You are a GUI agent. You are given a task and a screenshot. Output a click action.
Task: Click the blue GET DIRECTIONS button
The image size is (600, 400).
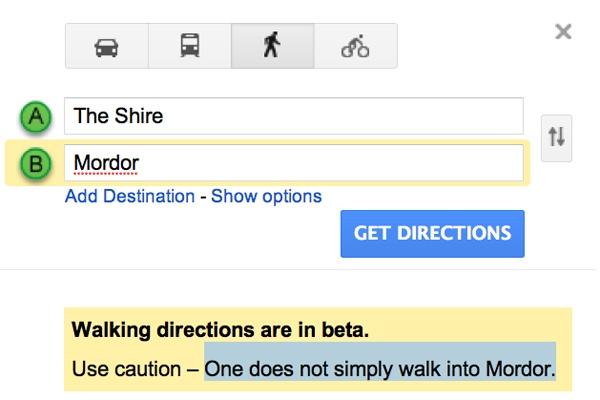pyautogui.click(x=432, y=233)
